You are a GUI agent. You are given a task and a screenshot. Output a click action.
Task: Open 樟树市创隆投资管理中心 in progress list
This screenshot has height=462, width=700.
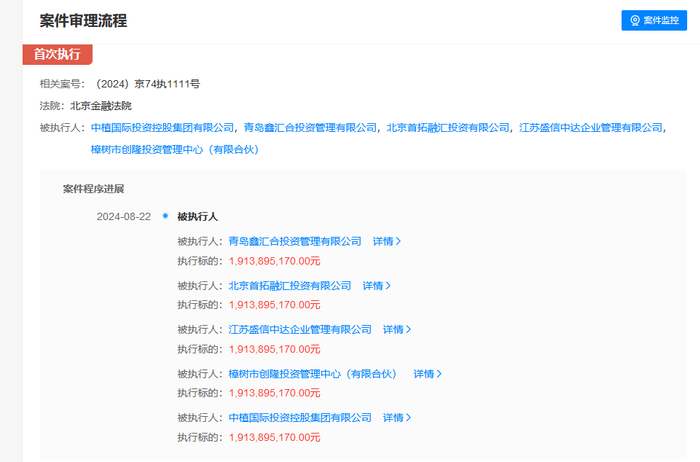click(312, 374)
